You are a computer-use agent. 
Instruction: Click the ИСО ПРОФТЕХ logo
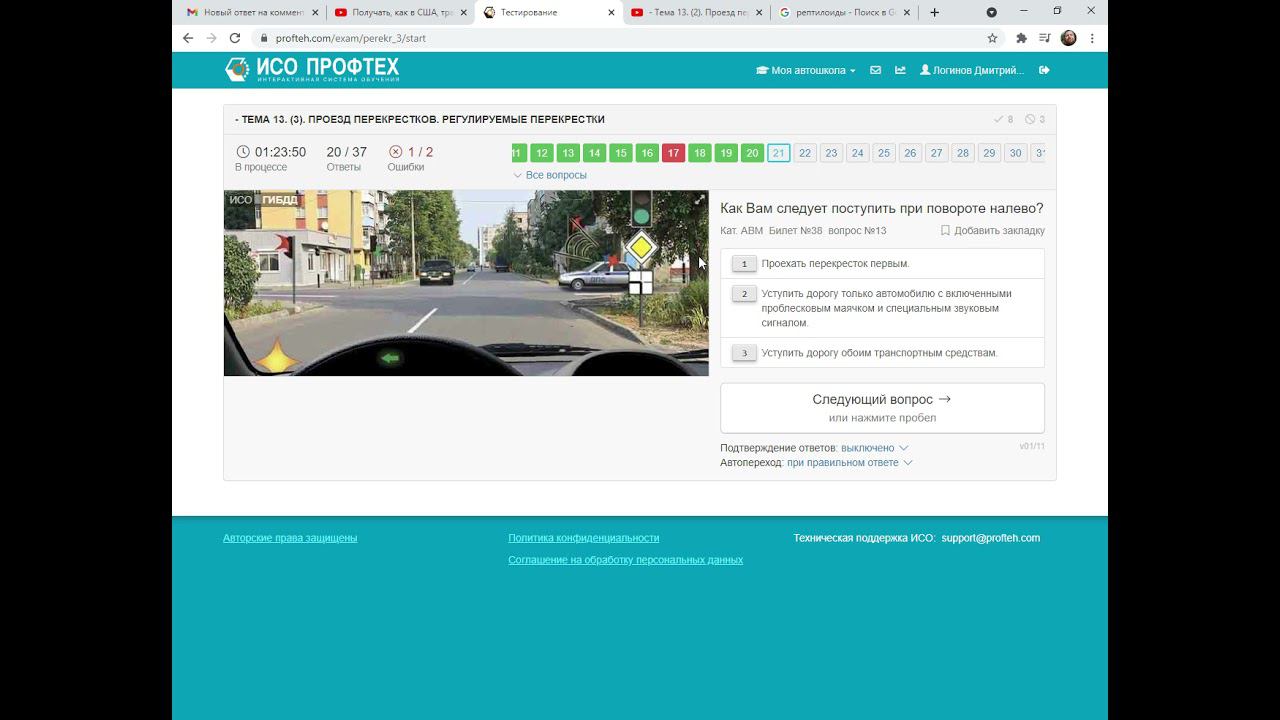(312, 69)
